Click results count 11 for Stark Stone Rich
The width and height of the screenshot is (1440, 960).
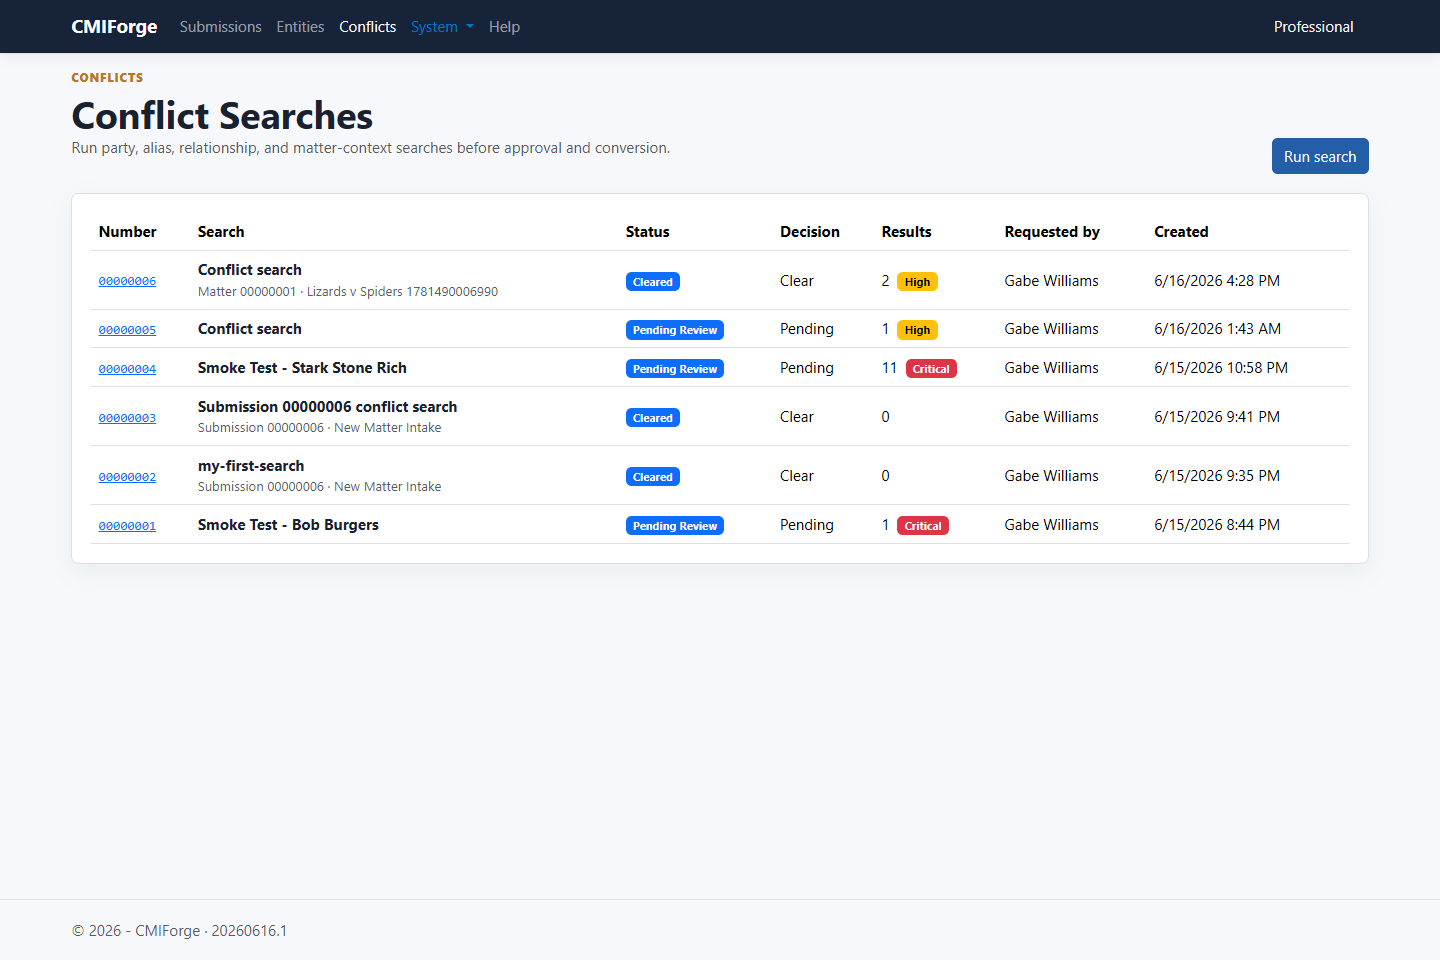(889, 368)
